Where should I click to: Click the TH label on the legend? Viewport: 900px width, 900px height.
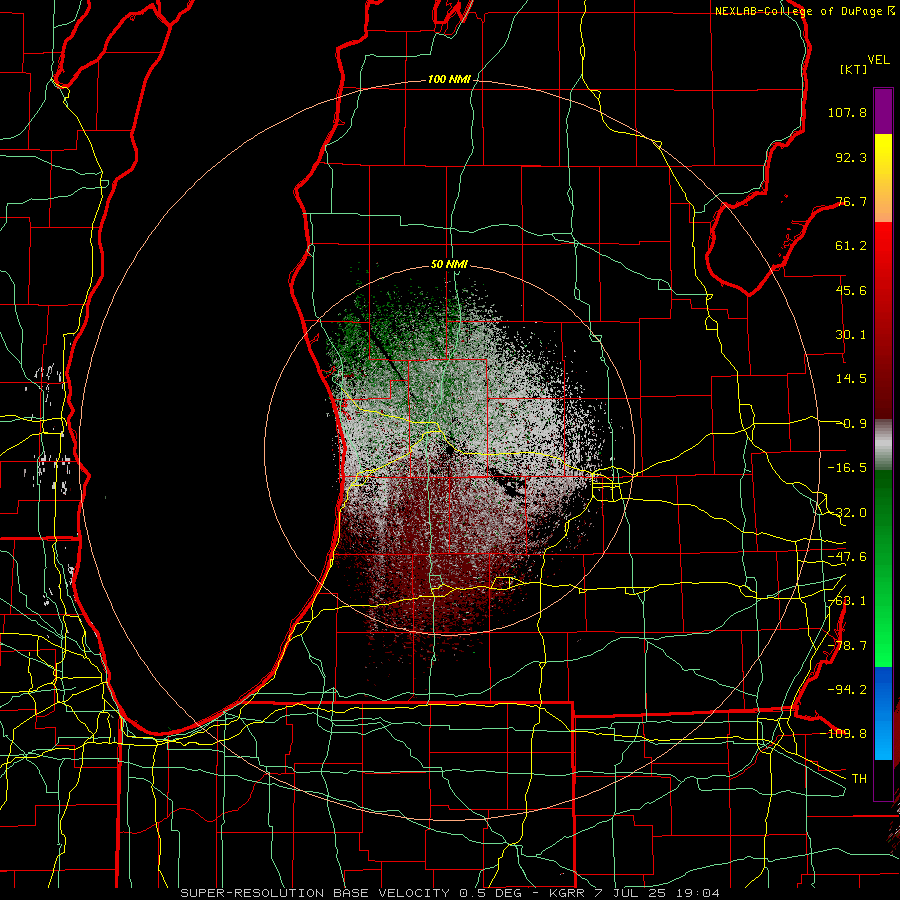859,779
